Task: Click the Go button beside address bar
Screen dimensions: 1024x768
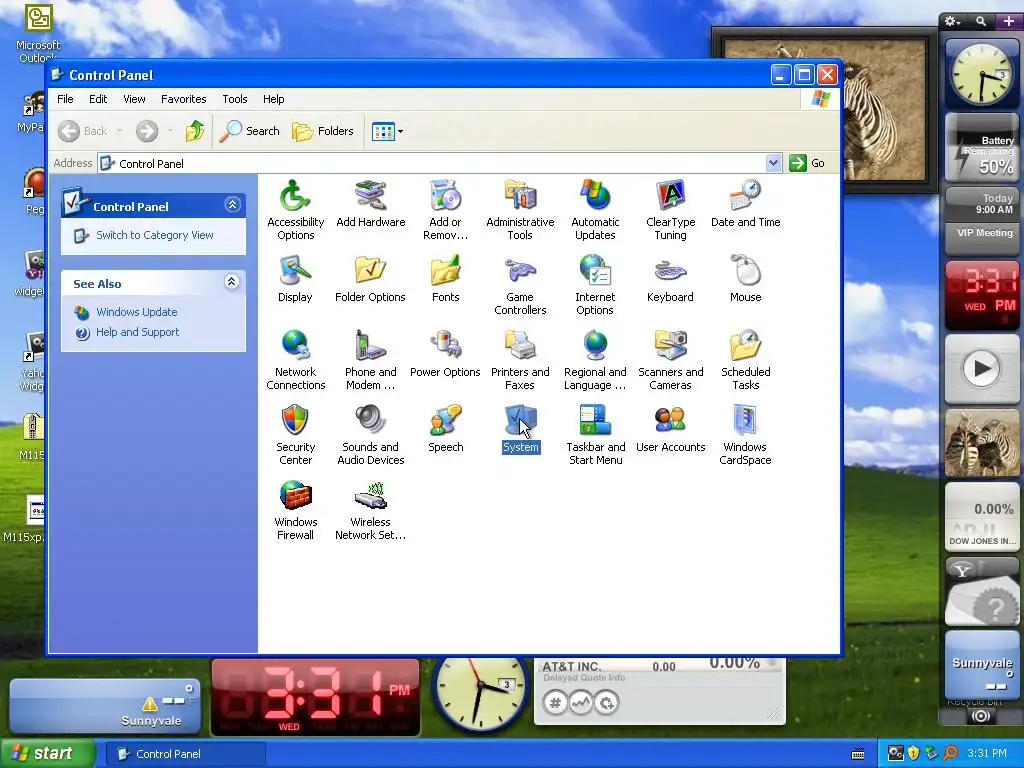Action: [x=807, y=163]
